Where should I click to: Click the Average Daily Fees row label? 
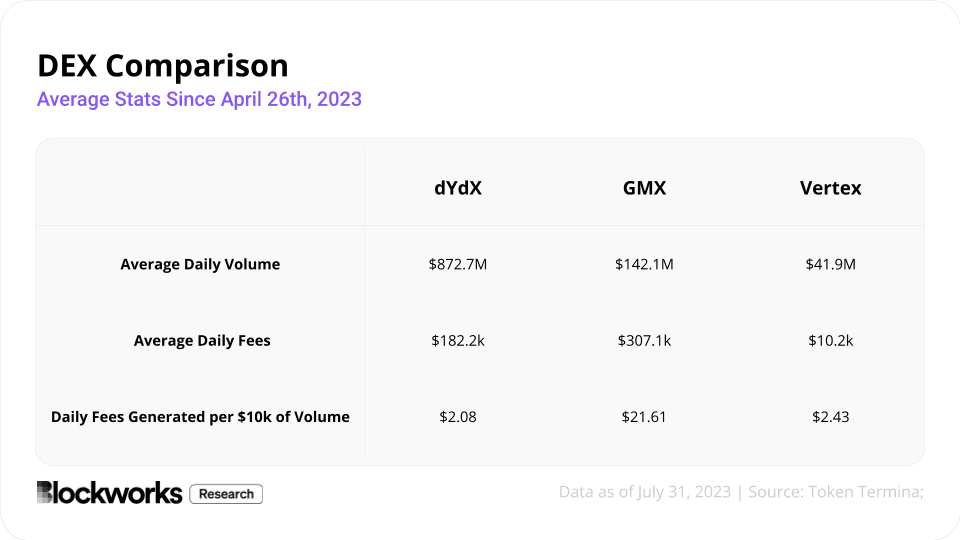tap(202, 341)
